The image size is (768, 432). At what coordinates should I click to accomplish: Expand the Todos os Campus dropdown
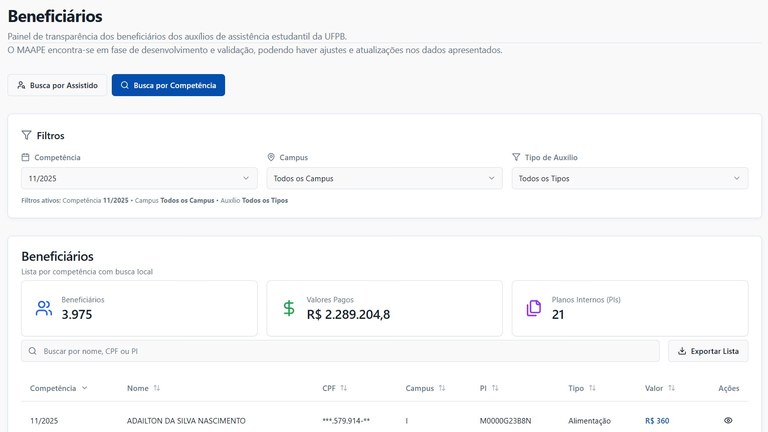click(x=384, y=178)
